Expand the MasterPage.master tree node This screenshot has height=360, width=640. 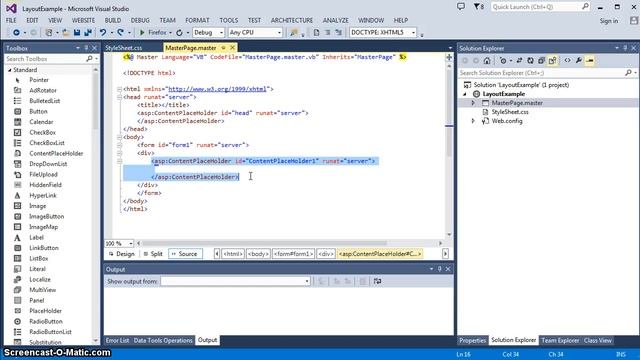click(473, 103)
